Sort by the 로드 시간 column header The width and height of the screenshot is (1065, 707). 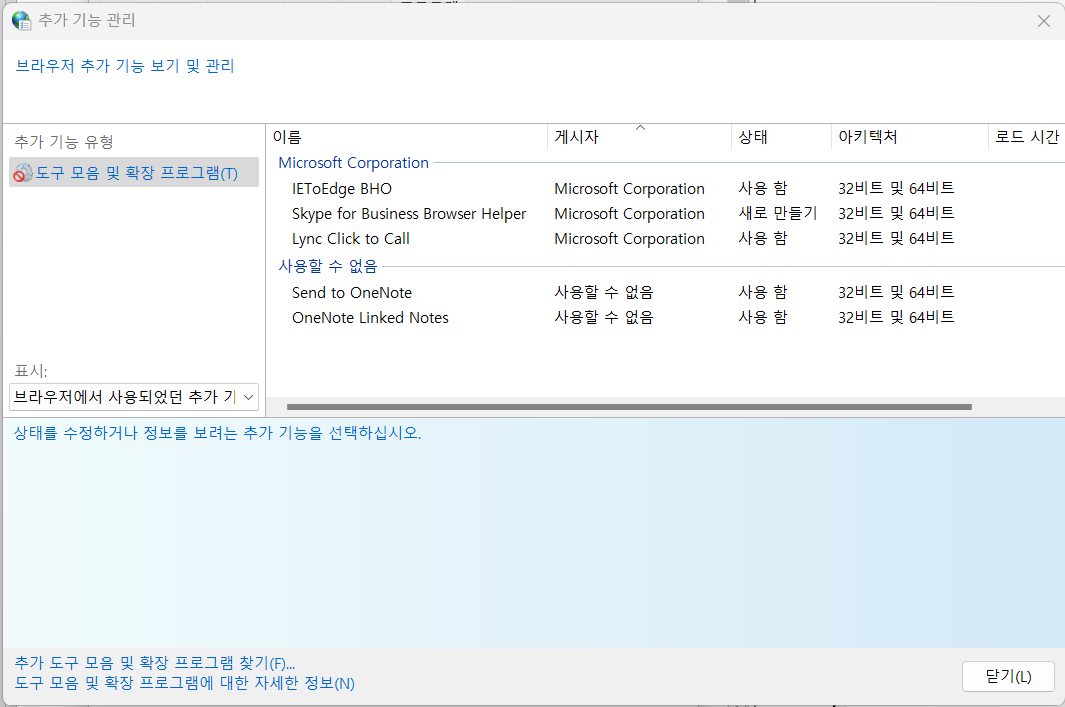1026,137
